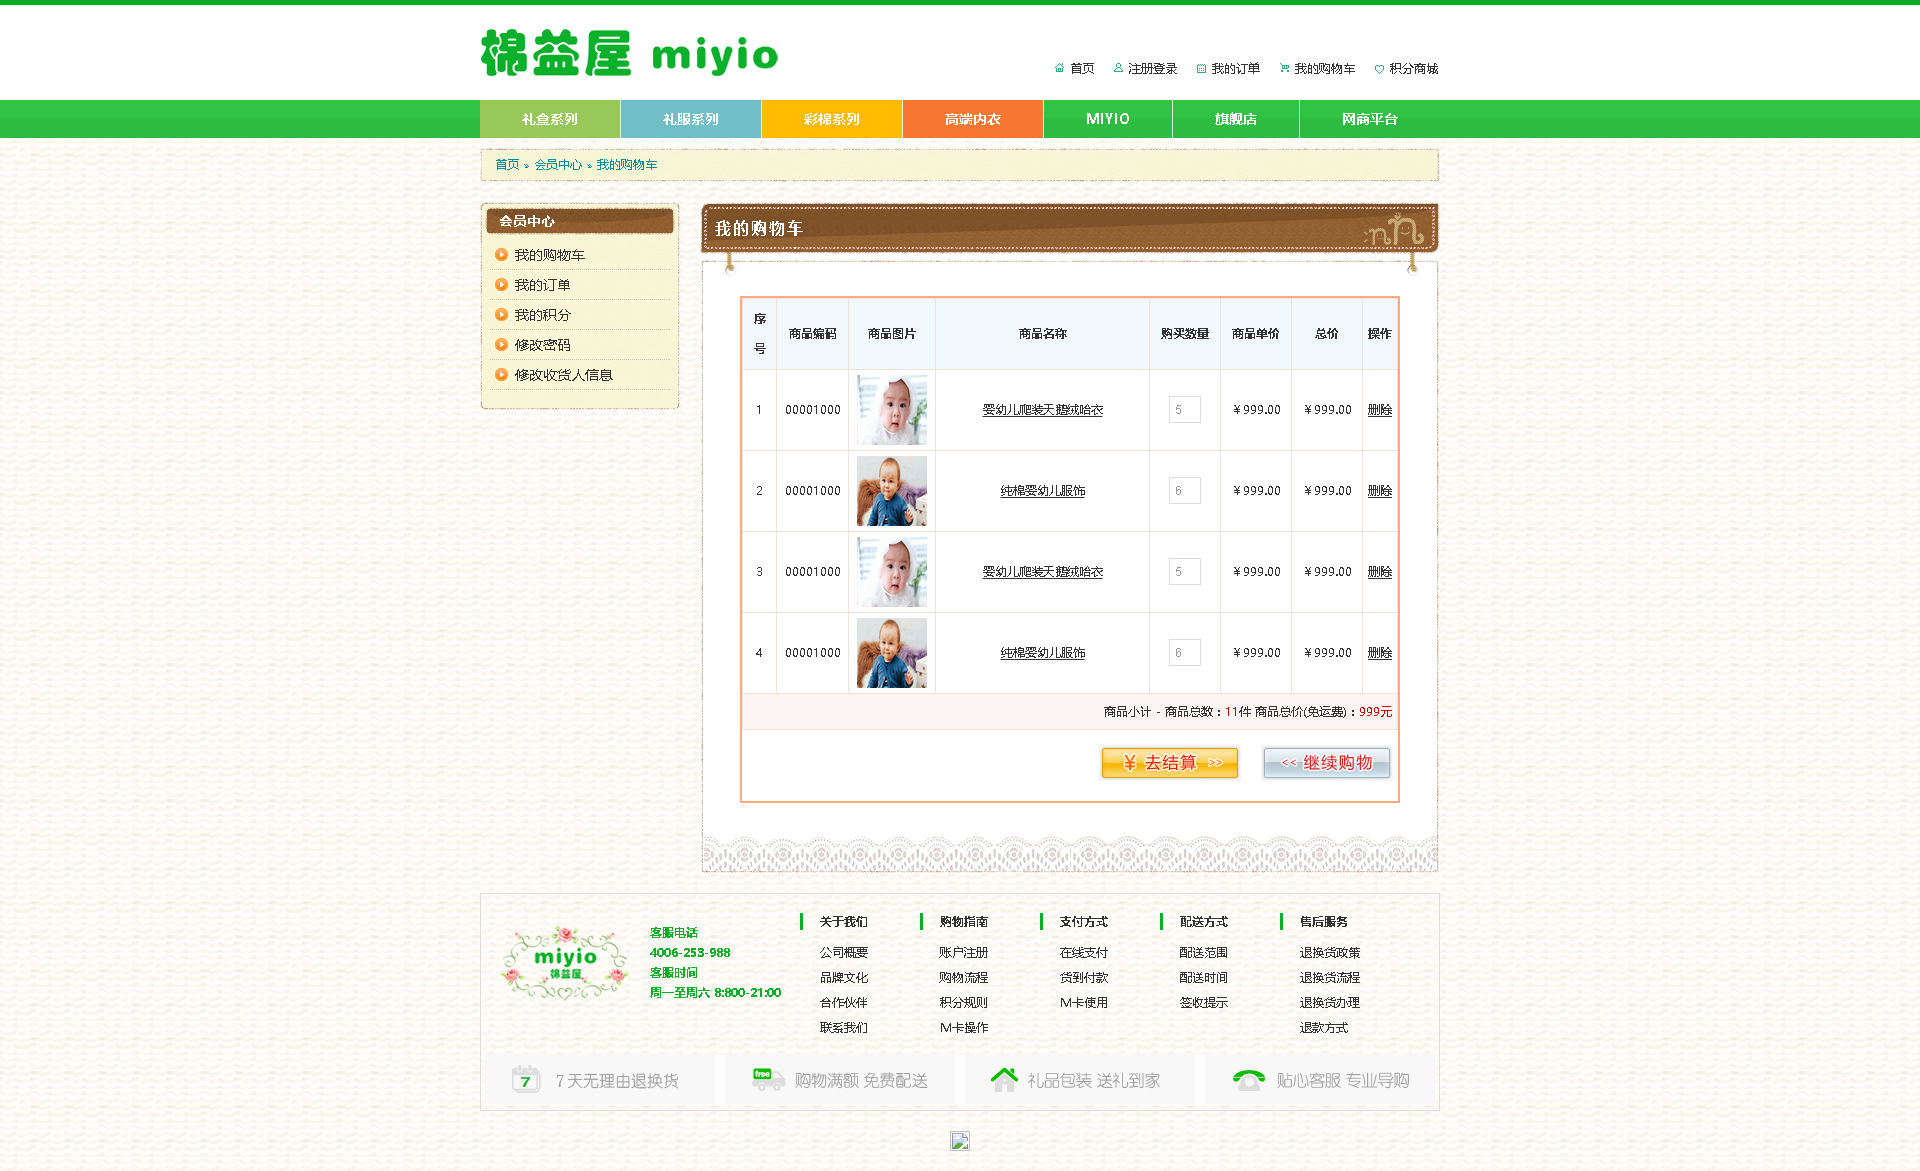Image resolution: width=1920 pixels, height=1171 pixels.
Task: Click the miyio floral footer logo
Action: click(x=564, y=962)
